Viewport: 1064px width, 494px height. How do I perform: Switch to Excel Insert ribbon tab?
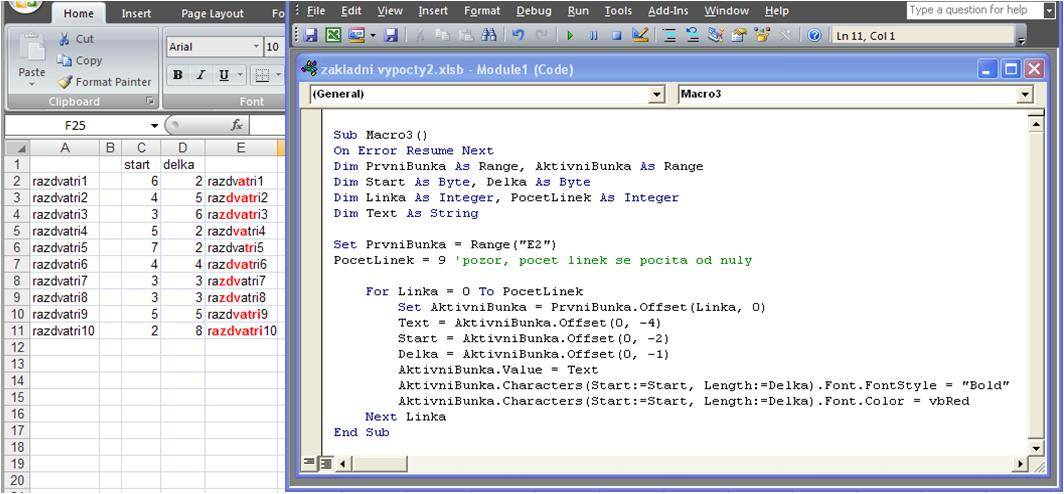(136, 13)
